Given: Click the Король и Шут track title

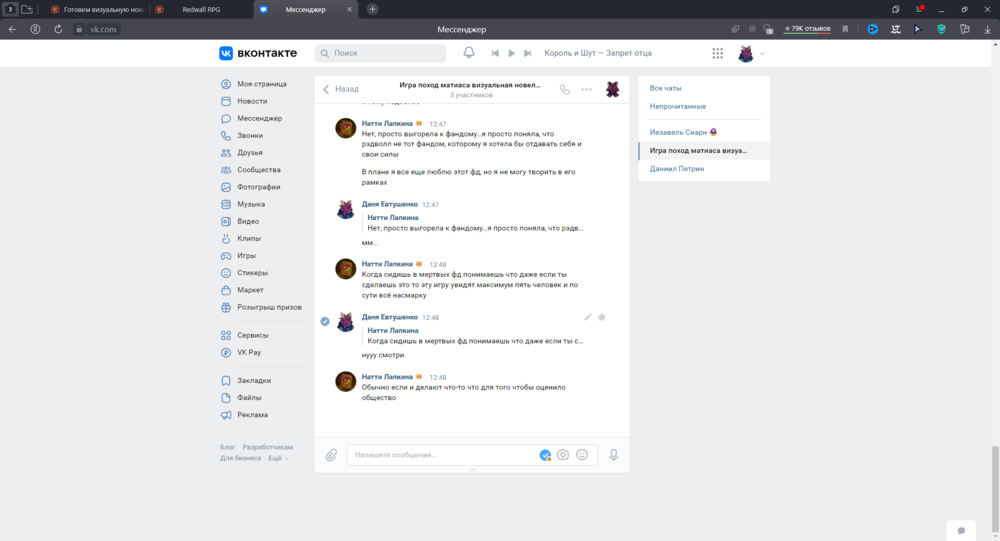Looking at the screenshot, I should click(598, 53).
